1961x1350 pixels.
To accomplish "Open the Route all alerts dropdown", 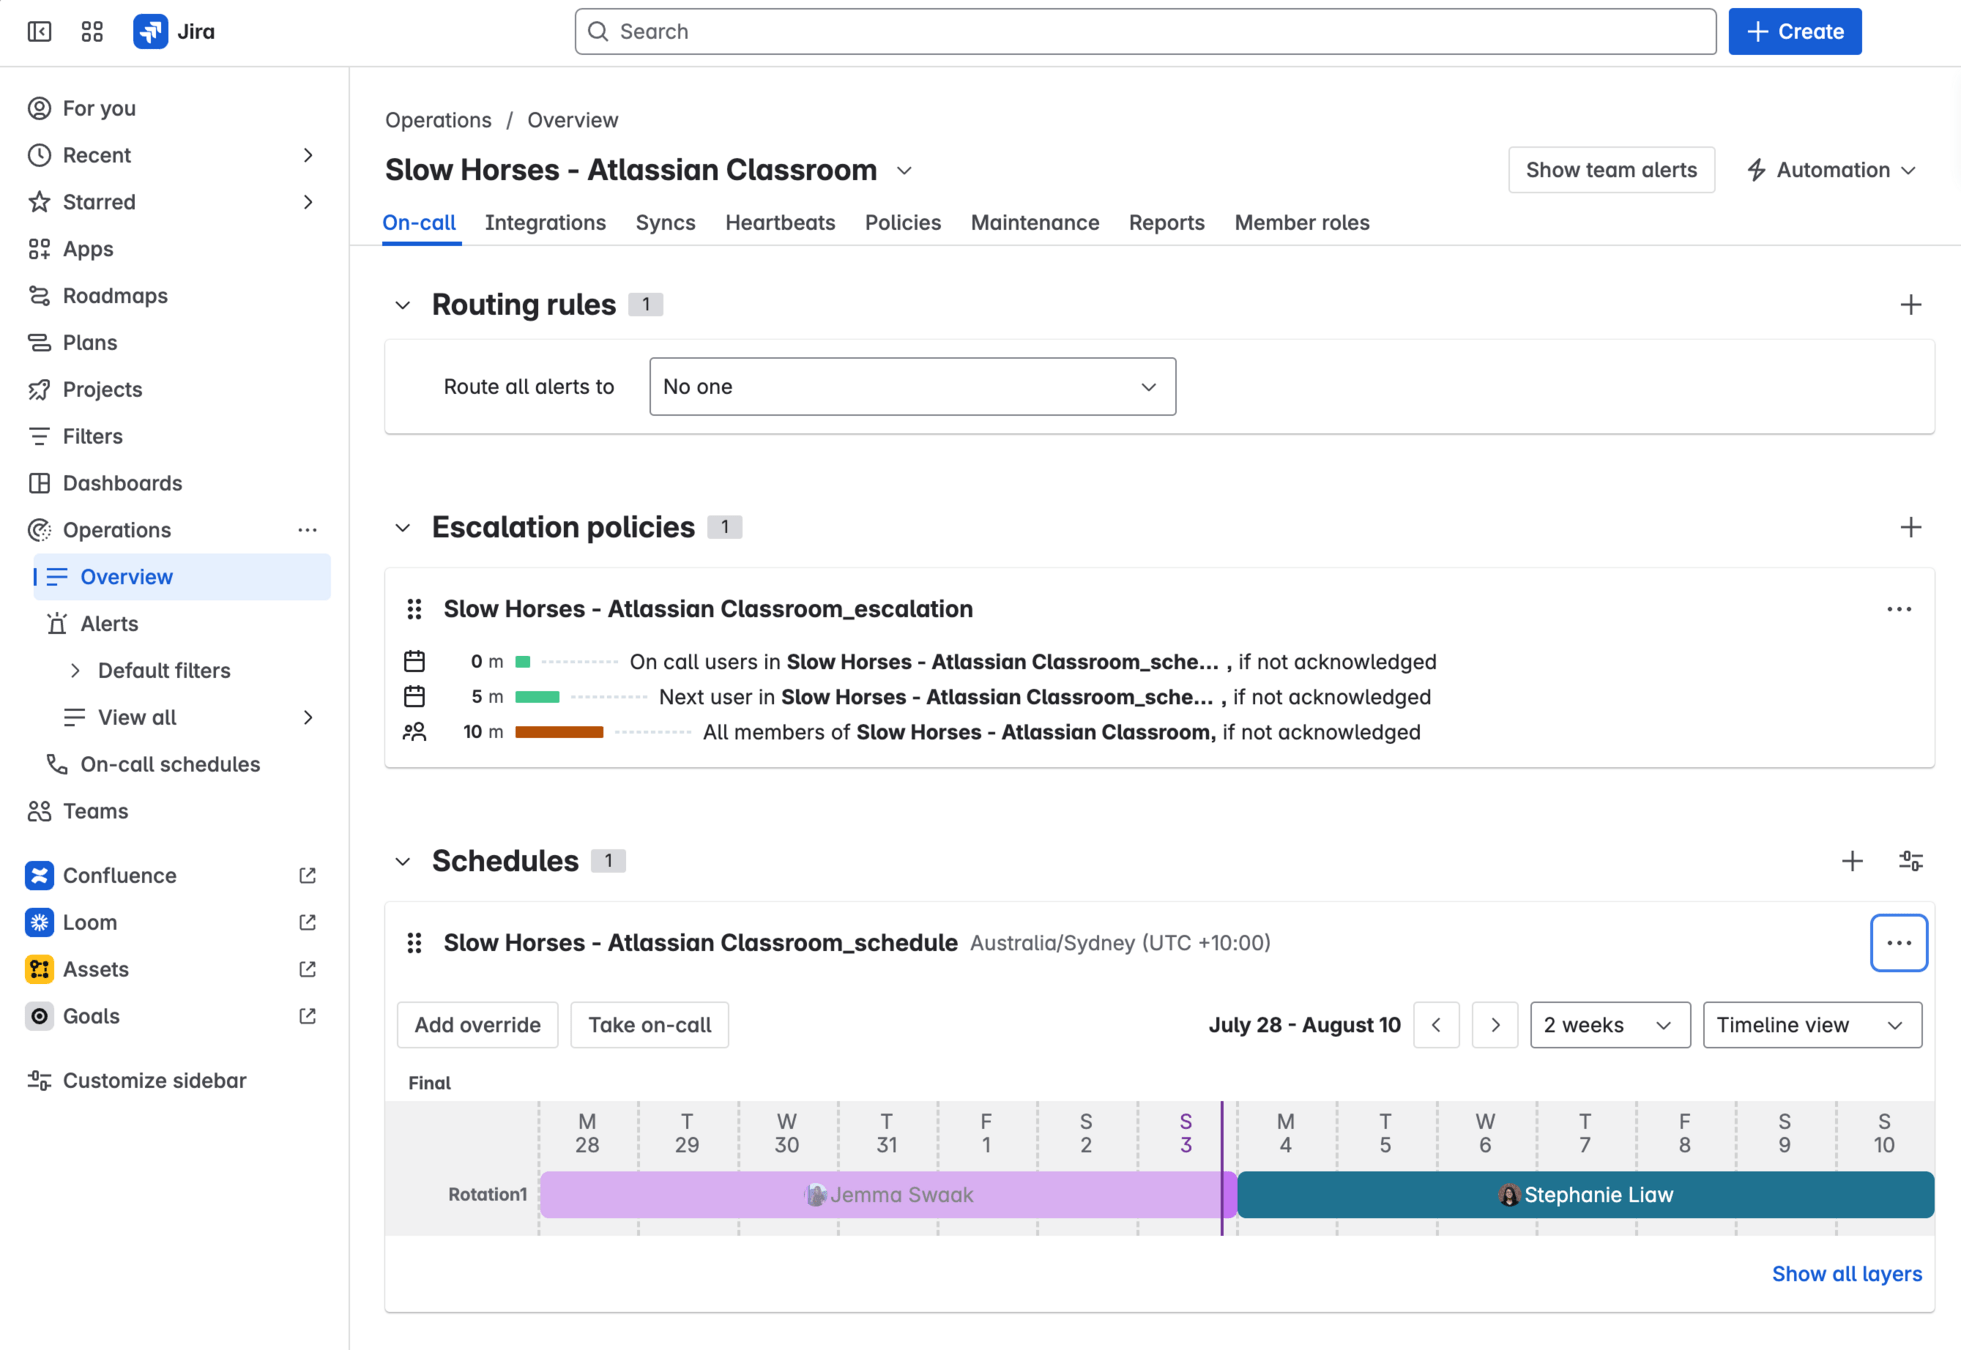I will coord(911,387).
